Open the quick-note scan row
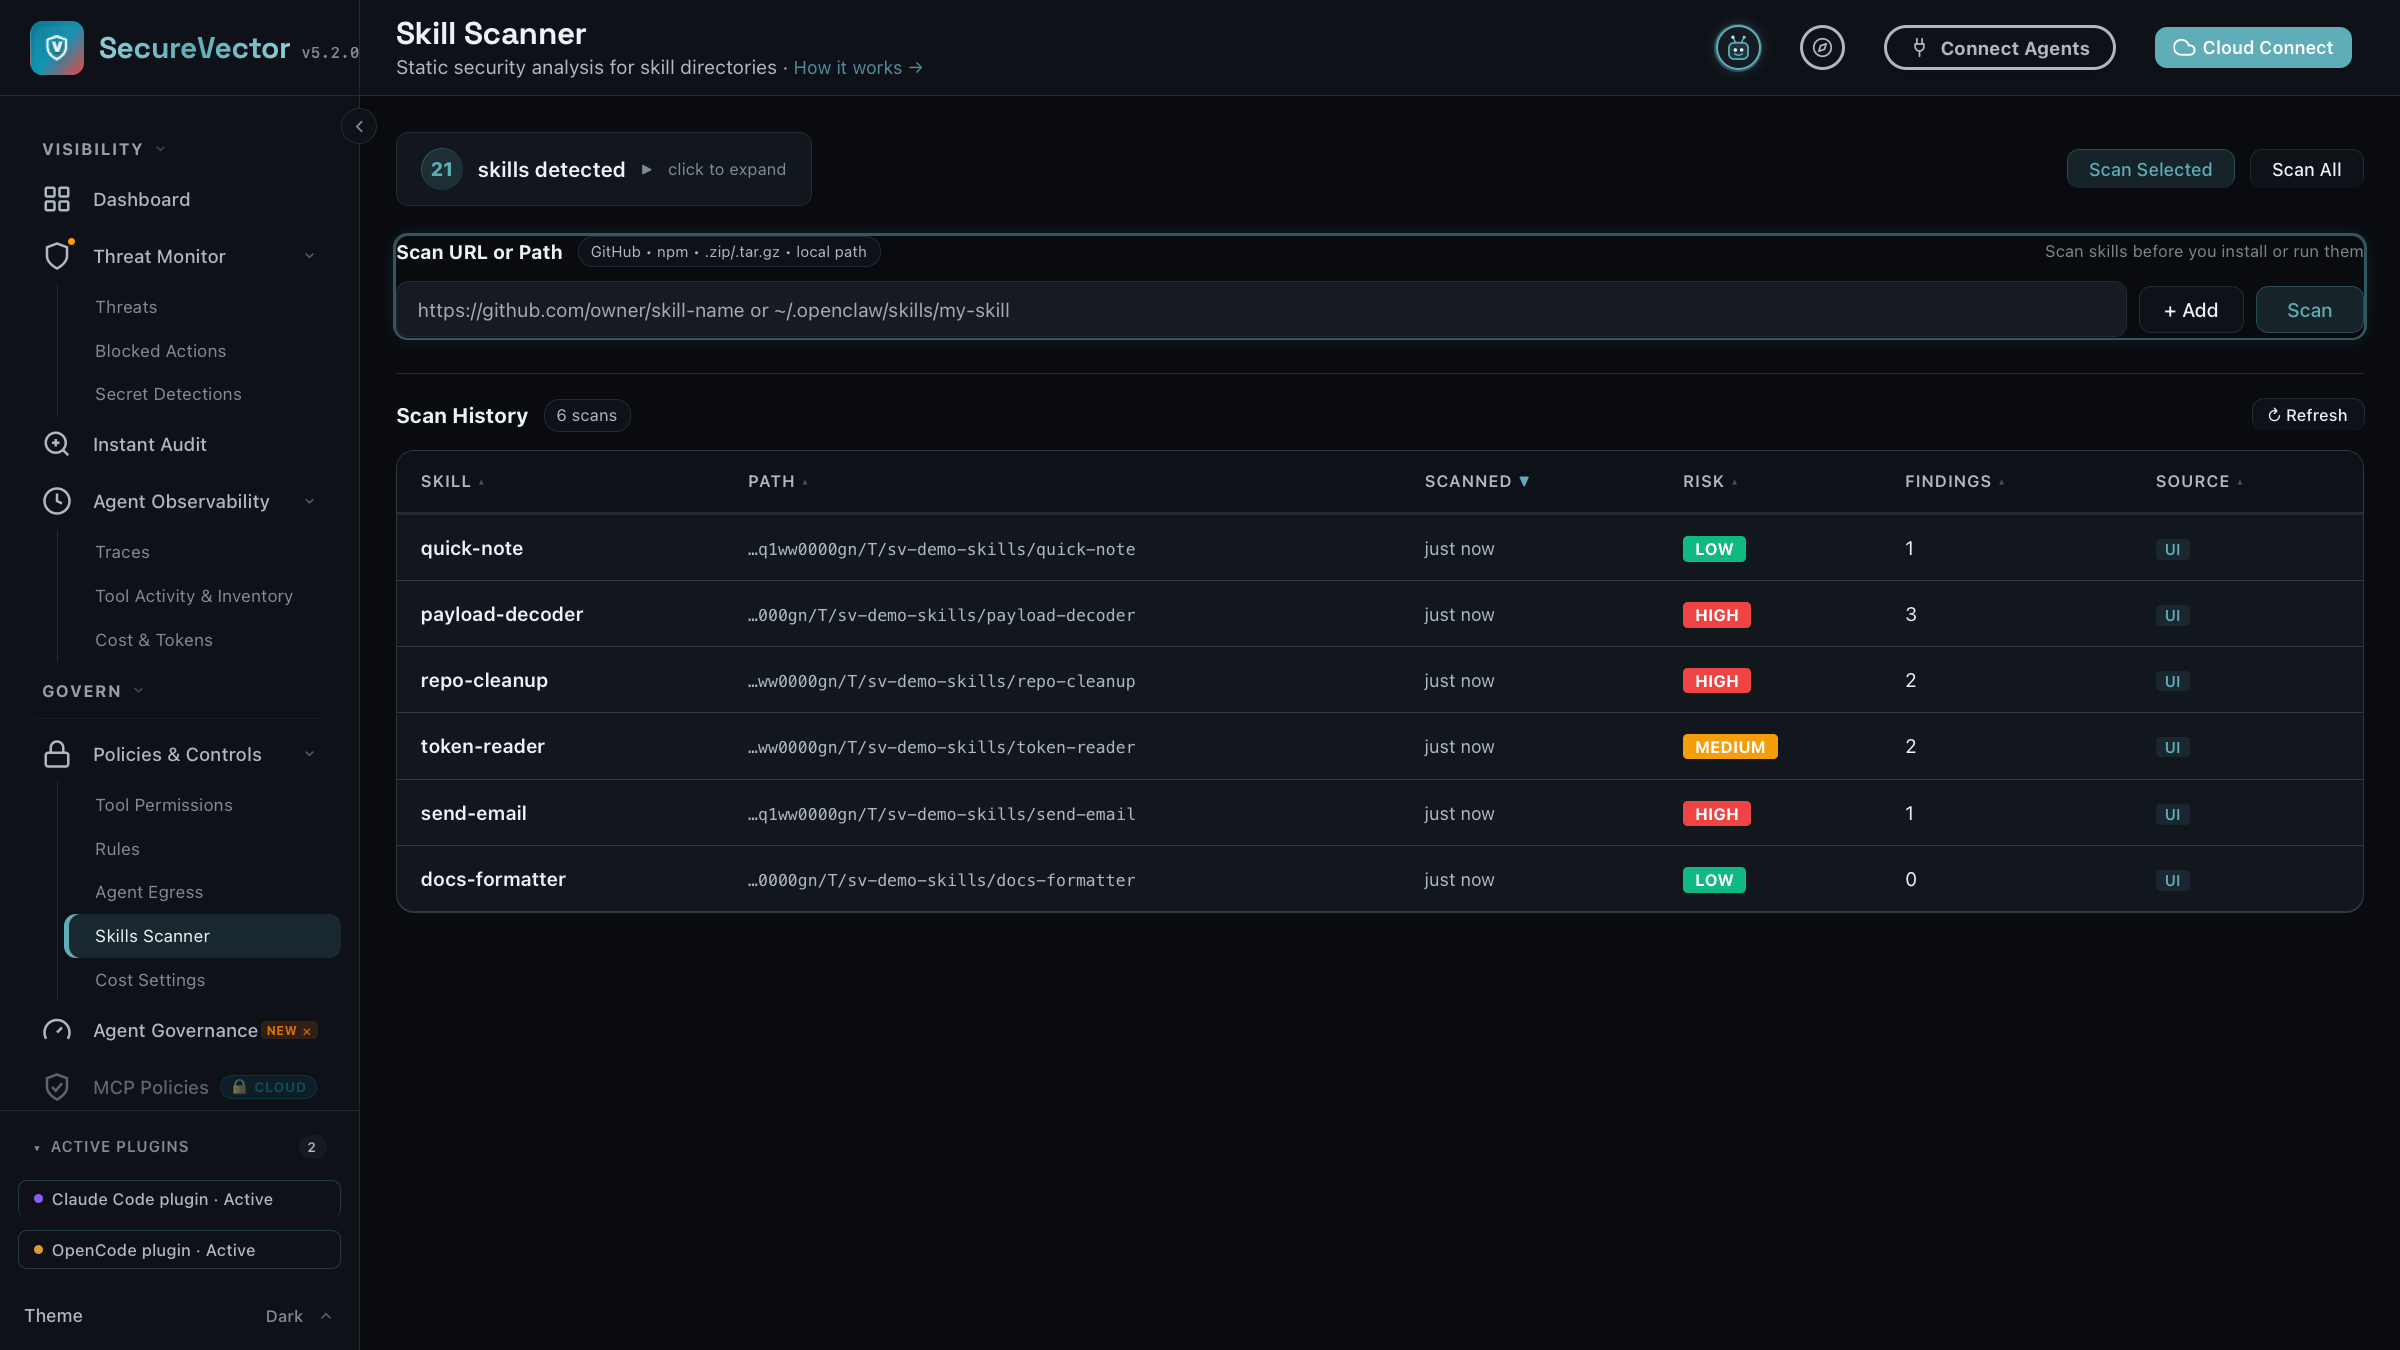 (x=1380, y=548)
